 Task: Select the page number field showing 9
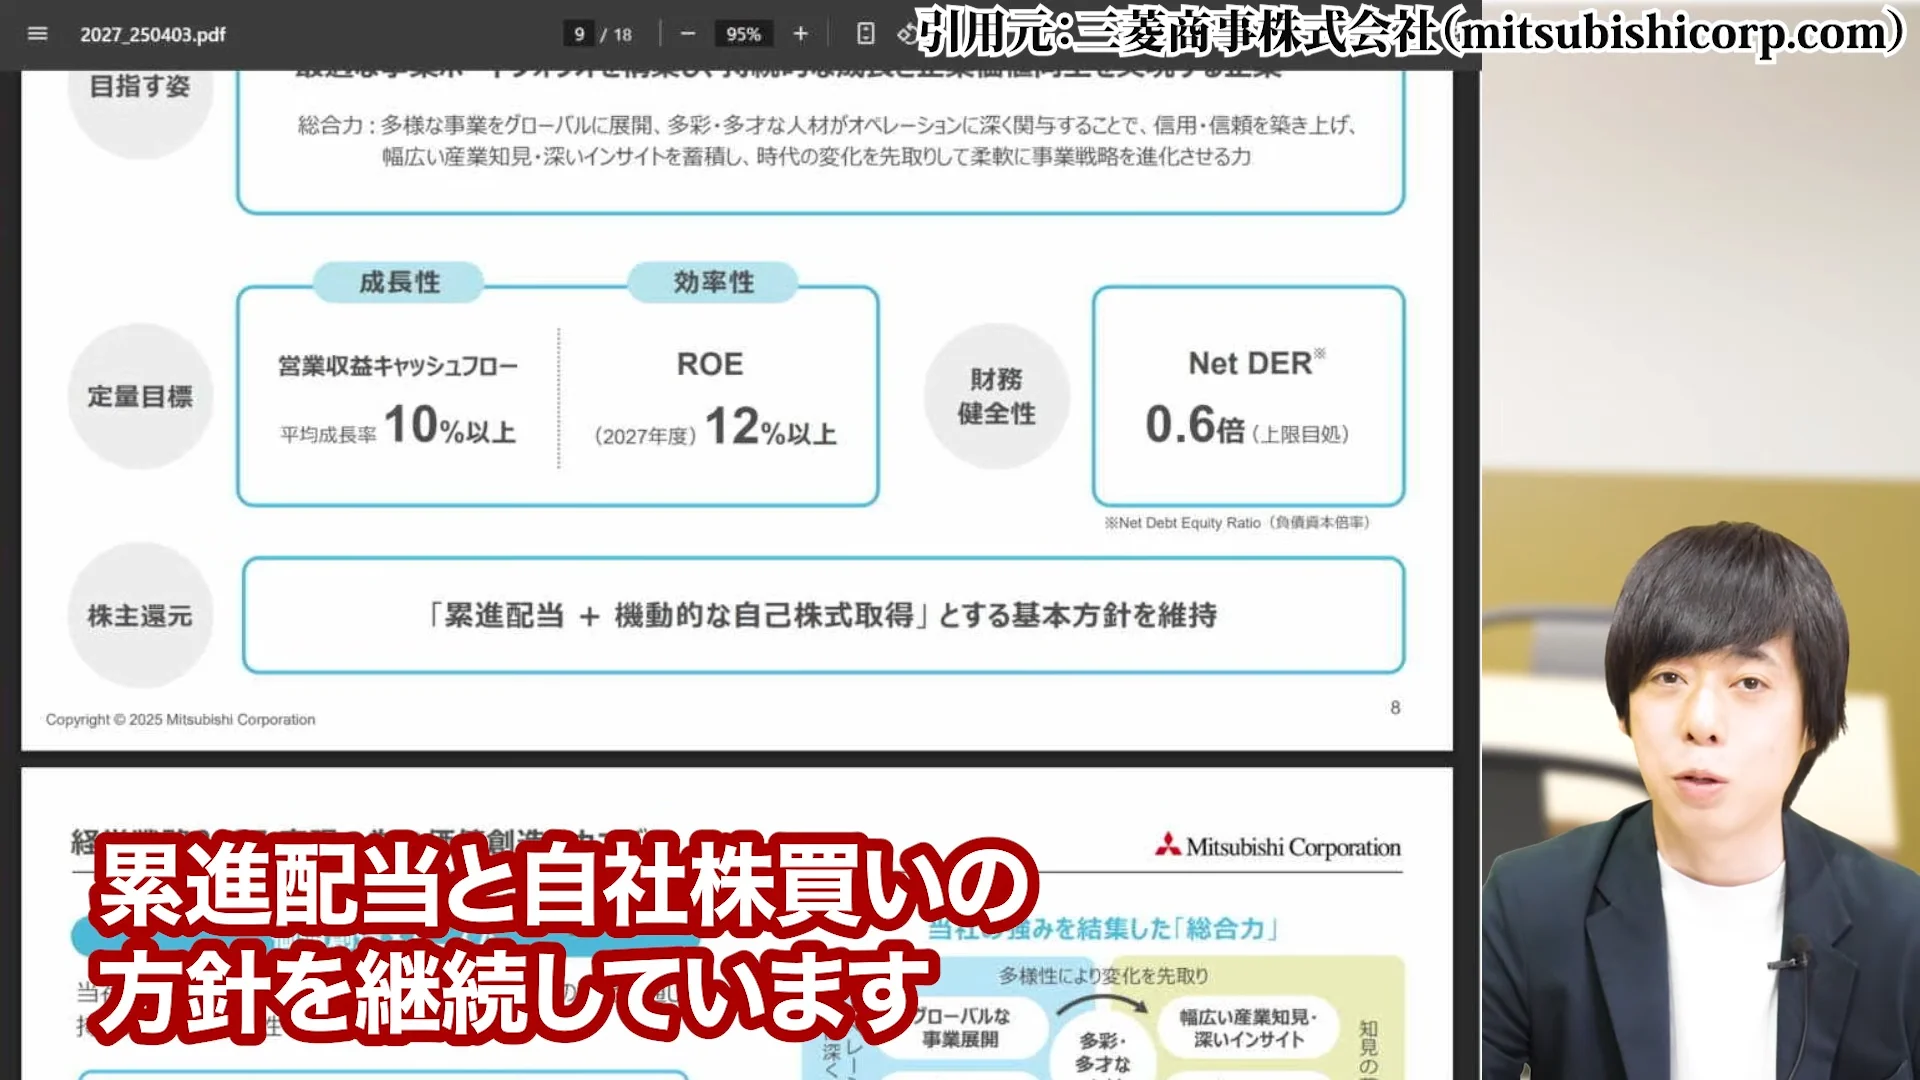coord(579,34)
